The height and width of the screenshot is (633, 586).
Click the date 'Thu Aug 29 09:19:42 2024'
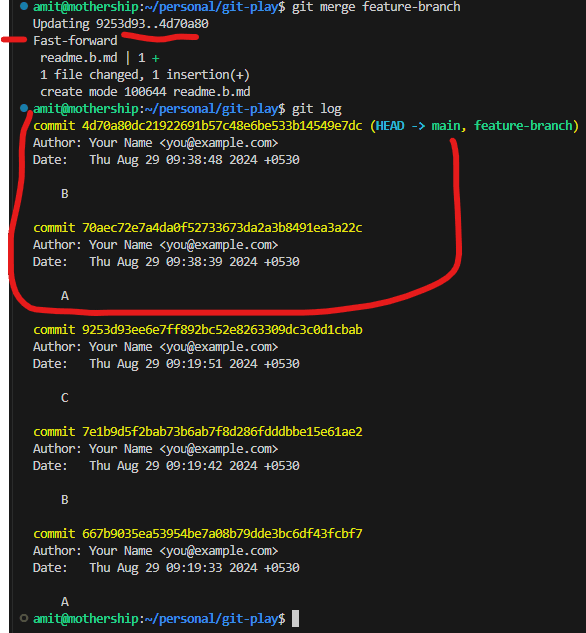[173, 466]
